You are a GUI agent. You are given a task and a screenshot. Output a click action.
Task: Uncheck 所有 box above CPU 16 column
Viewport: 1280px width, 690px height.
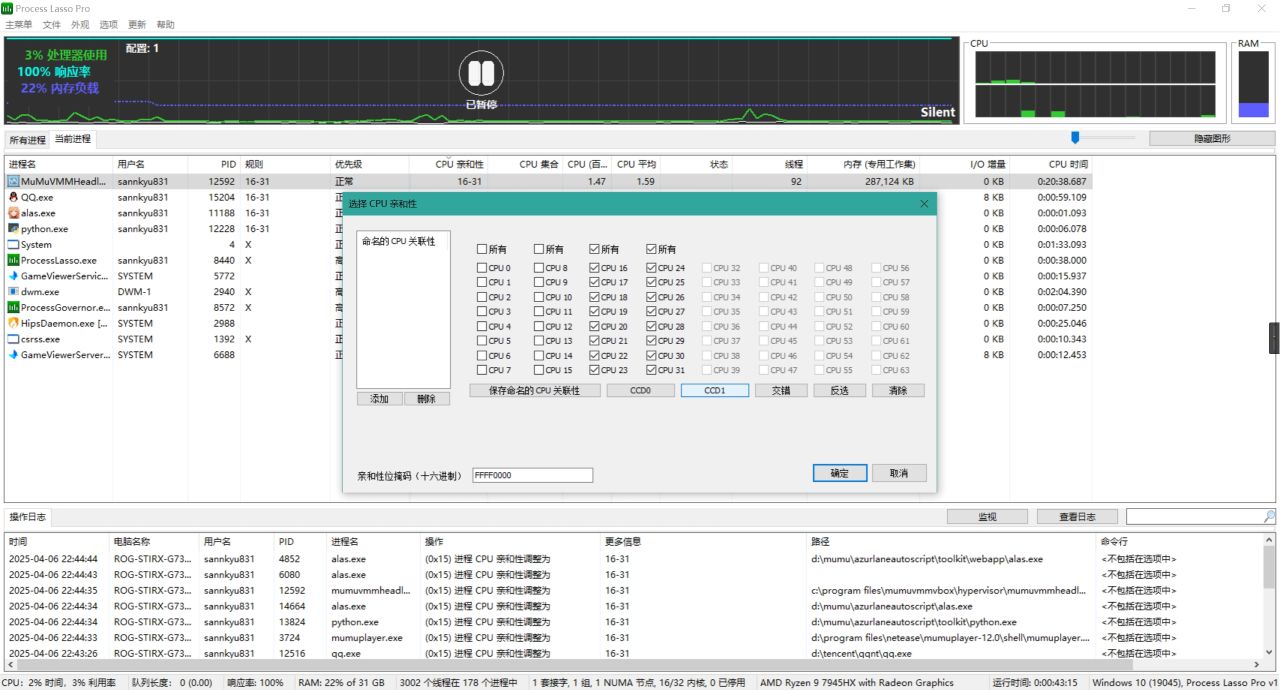coord(595,249)
